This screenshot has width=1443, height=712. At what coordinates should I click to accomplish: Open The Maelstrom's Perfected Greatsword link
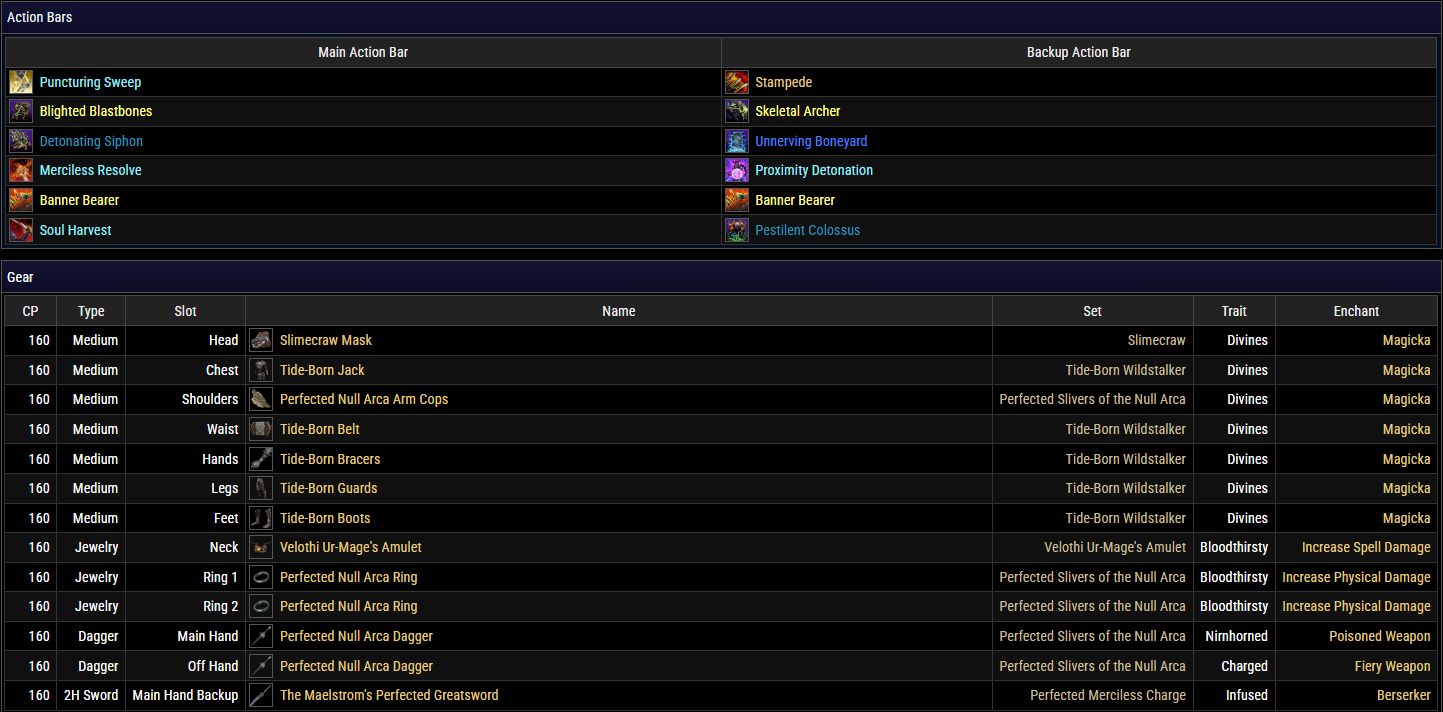tap(389, 695)
